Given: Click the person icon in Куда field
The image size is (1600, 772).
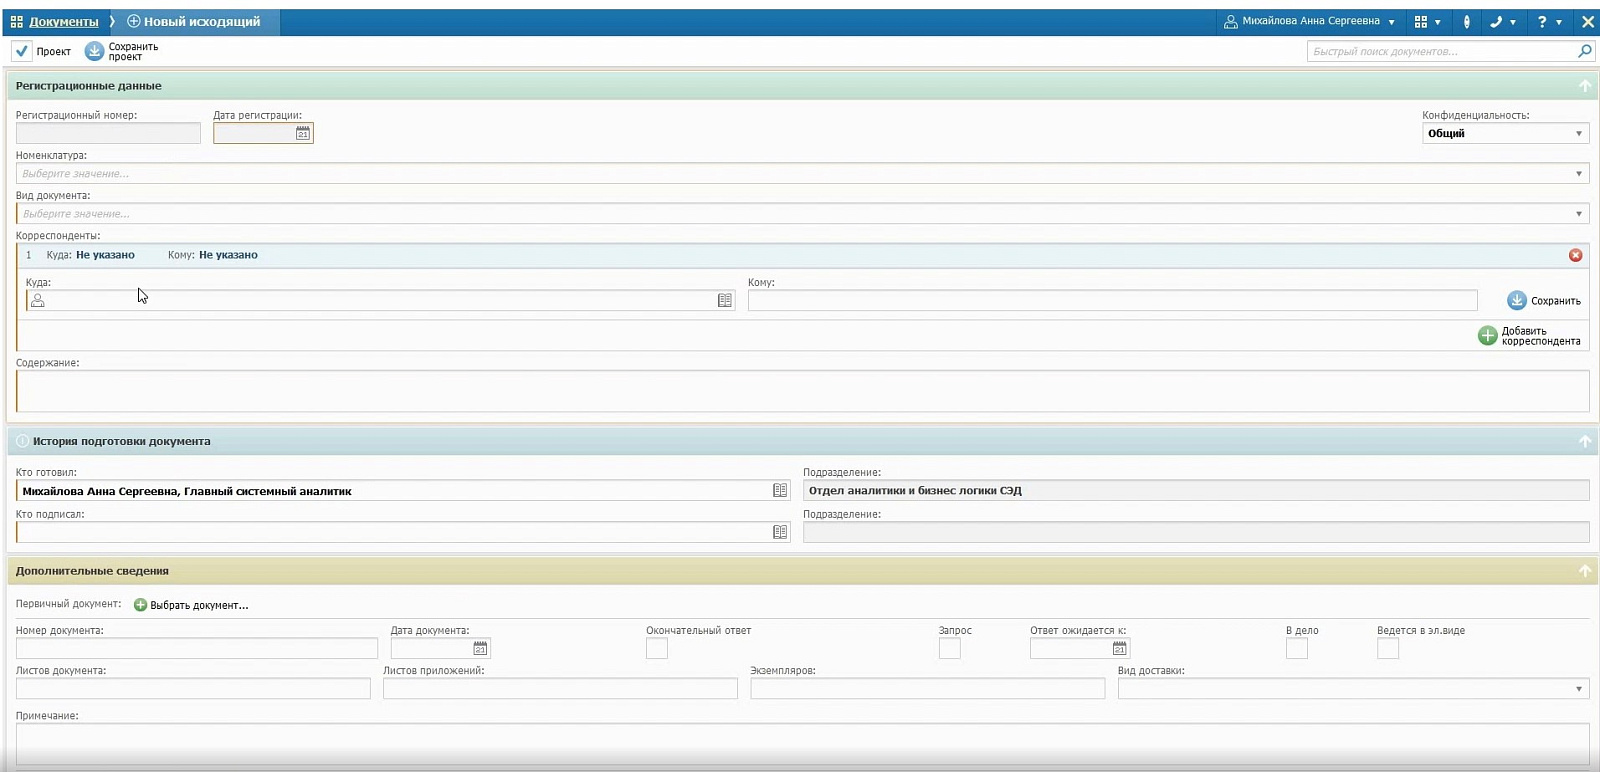Looking at the screenshot, I should (38, 300).
